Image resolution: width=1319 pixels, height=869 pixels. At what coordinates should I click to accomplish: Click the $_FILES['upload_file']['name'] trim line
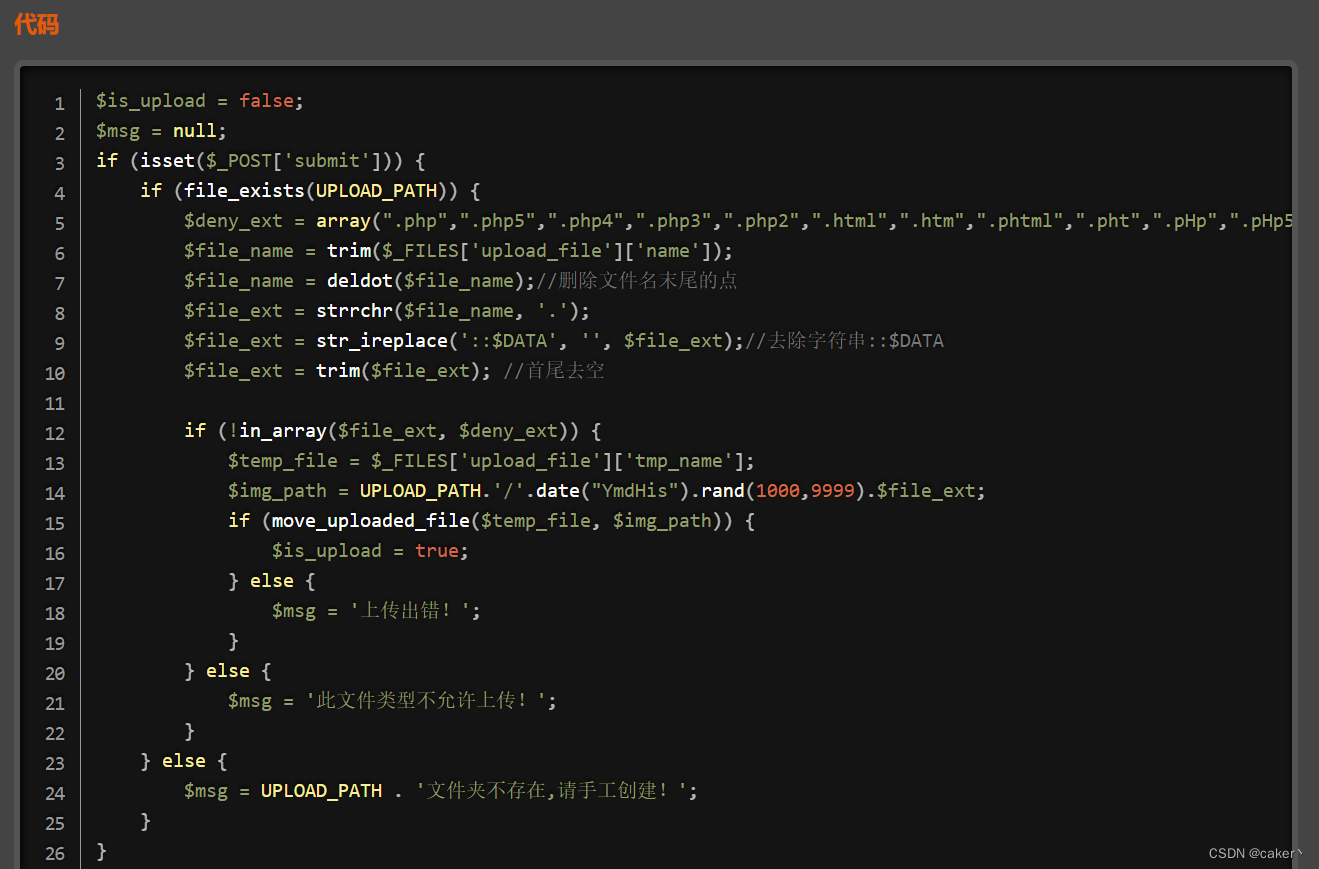click(x=459, y=251)
